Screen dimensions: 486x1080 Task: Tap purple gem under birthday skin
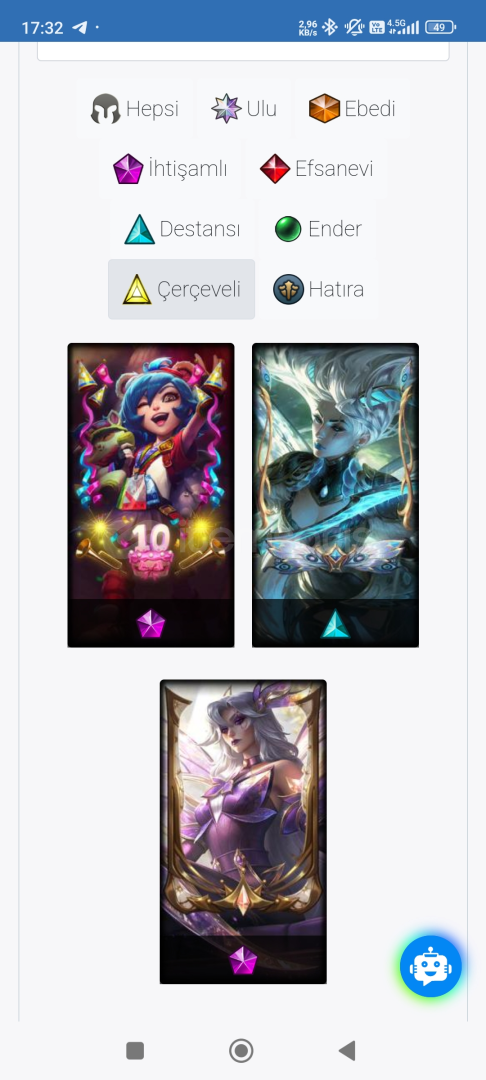point(151,624)
